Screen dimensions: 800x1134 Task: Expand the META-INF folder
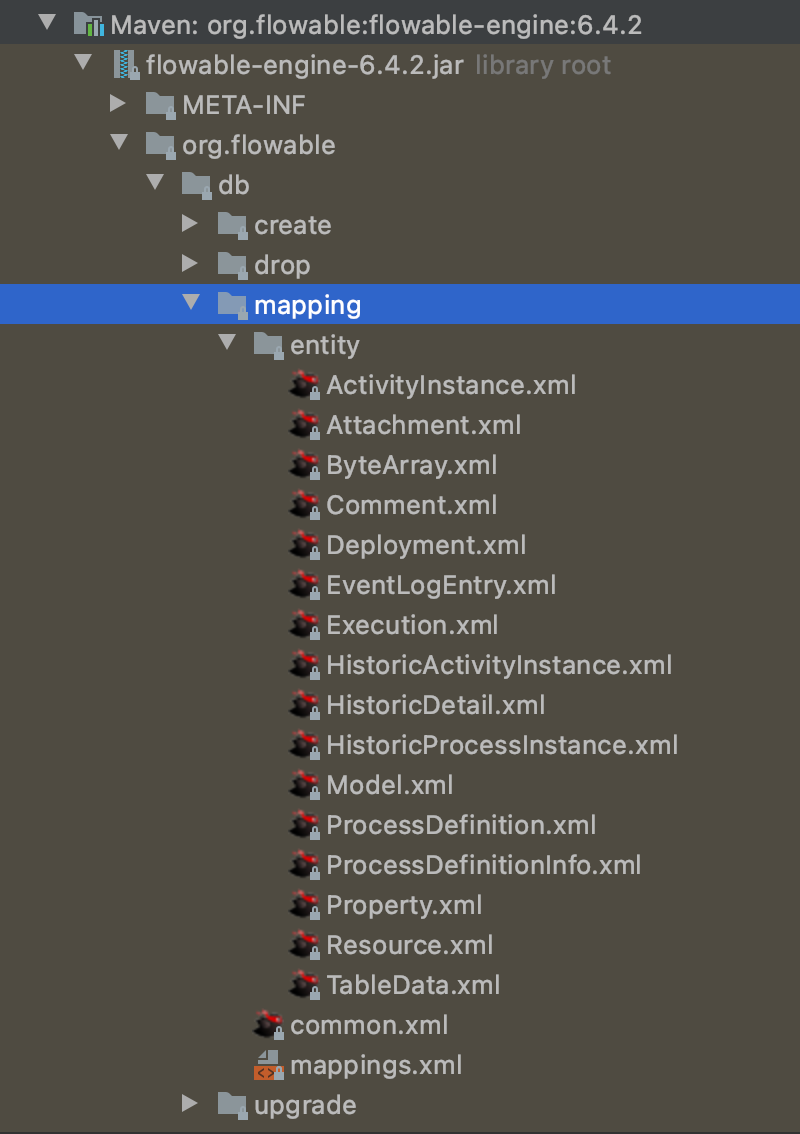118,103
